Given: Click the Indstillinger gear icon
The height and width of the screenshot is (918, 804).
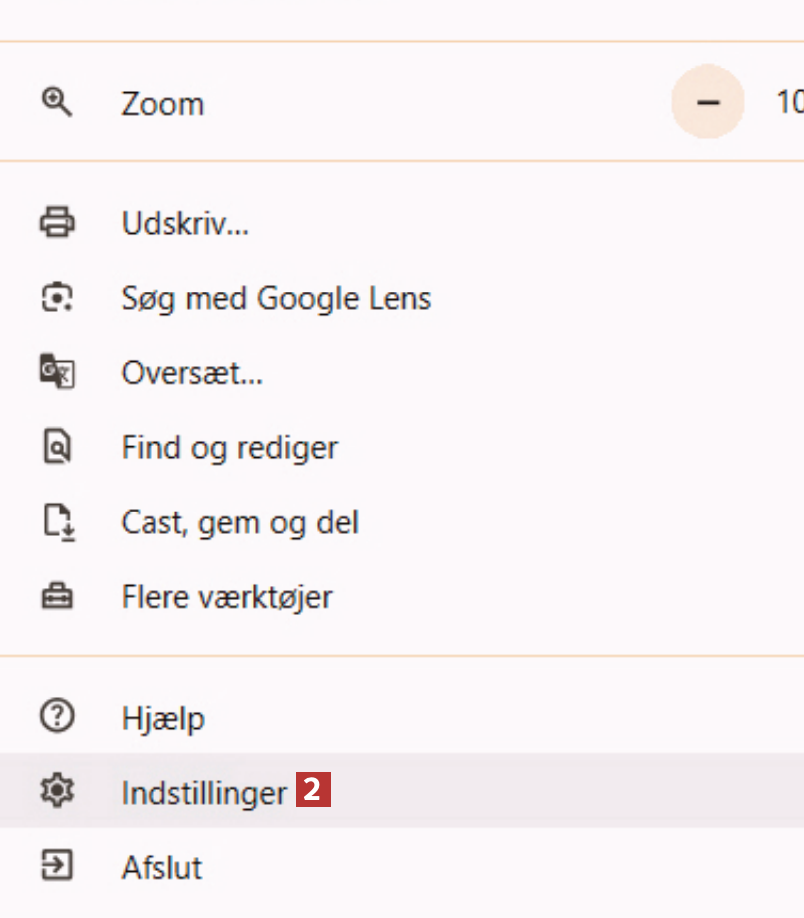Looking at the screenshot, I should pos(56,792).
